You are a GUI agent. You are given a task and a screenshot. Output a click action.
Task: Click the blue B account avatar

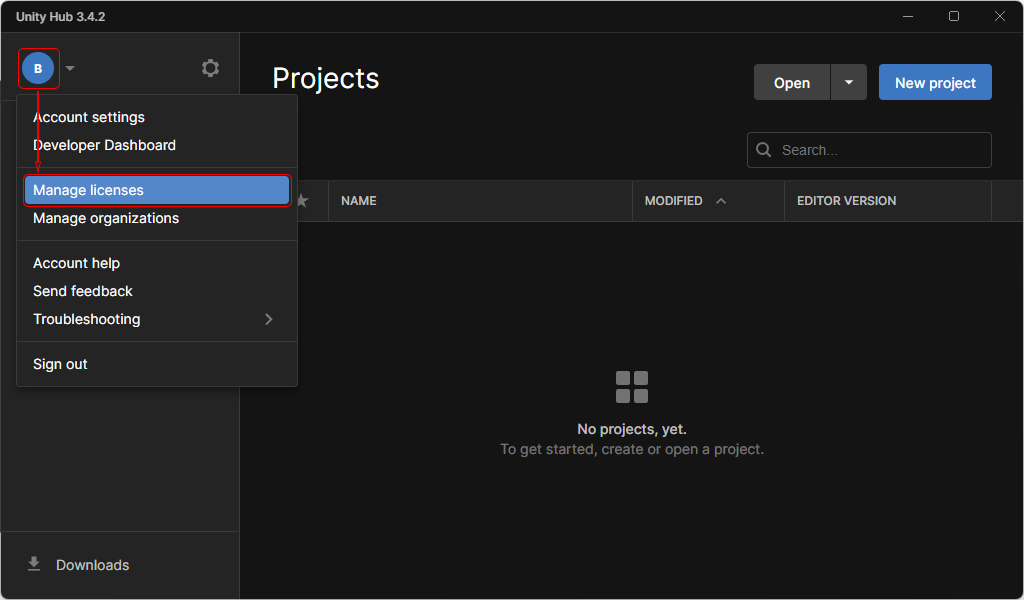38,68
